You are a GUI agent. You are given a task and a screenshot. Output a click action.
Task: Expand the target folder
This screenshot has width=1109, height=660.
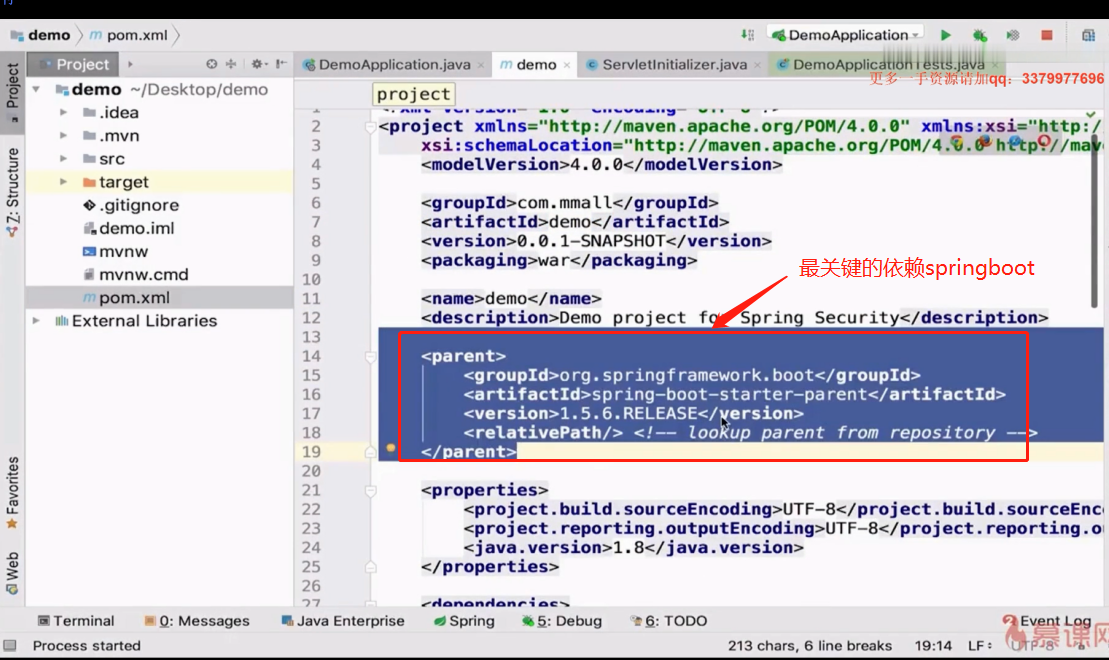[x=63, y=182]
